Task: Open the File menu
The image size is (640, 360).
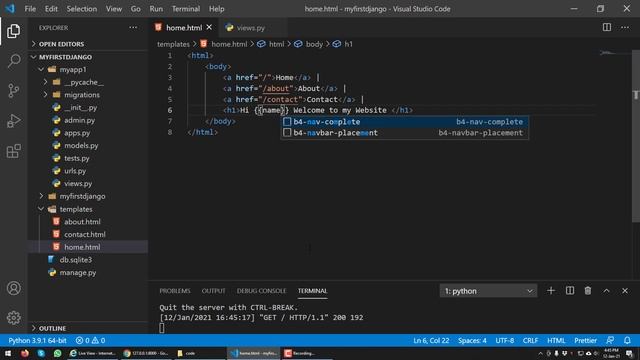Action: [30, 9]
